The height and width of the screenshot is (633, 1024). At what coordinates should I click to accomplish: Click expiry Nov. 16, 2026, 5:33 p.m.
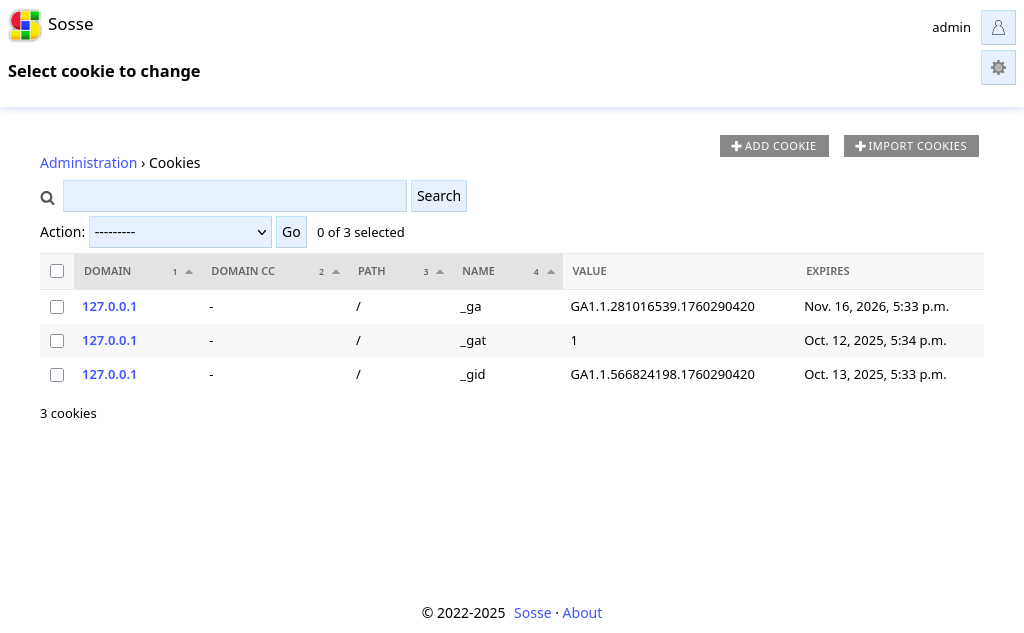point(876,306)
